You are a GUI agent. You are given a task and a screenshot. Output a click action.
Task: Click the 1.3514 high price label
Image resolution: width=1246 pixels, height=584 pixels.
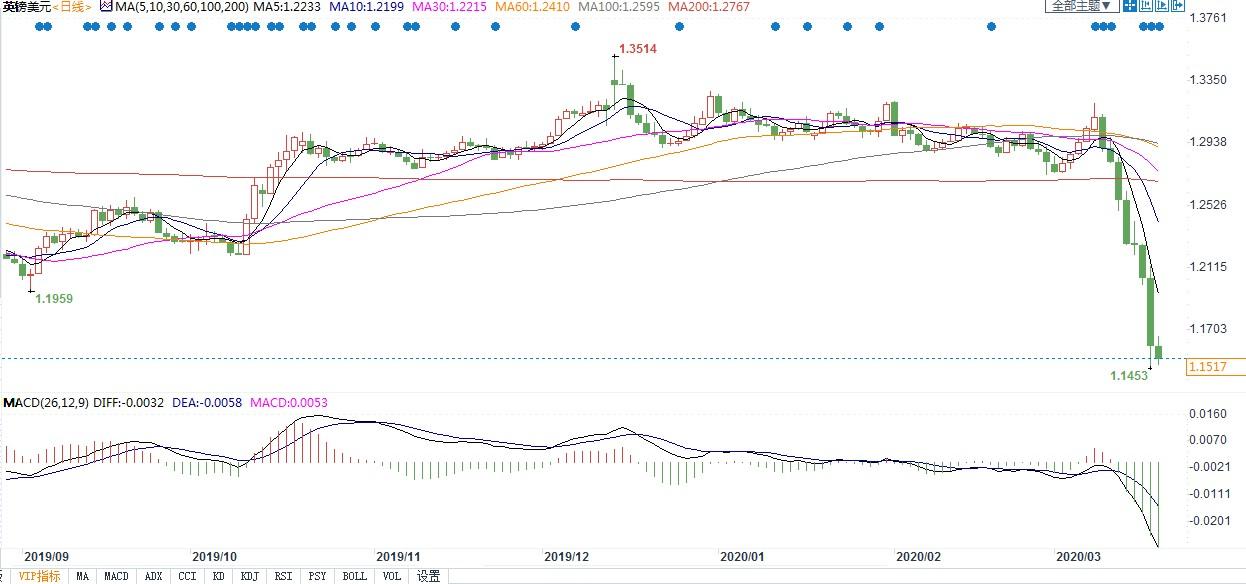(x=637, y=48)
